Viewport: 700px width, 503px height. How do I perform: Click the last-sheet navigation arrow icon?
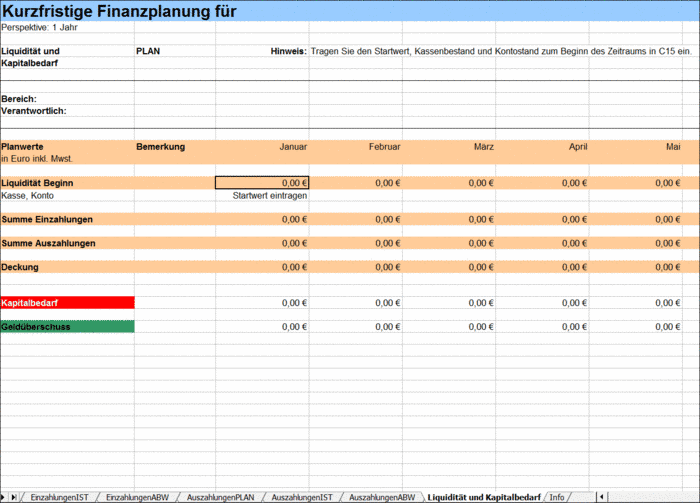click(14, 497)
